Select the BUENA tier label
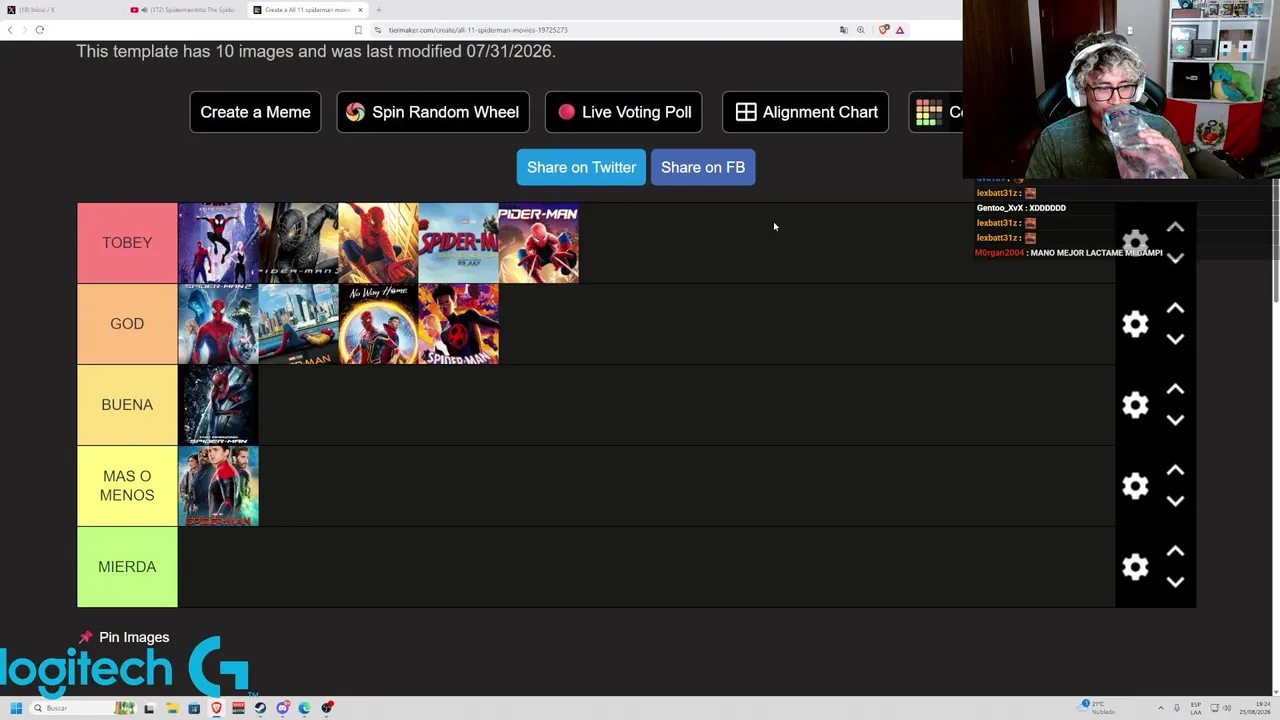The image size is (1280, 720). [x=127, y=405]
